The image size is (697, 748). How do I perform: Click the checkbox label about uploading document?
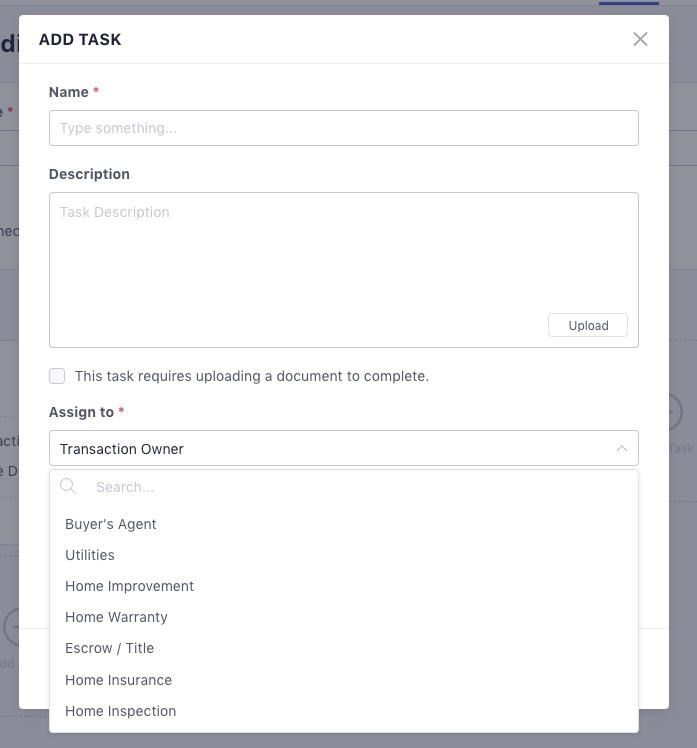252,376
